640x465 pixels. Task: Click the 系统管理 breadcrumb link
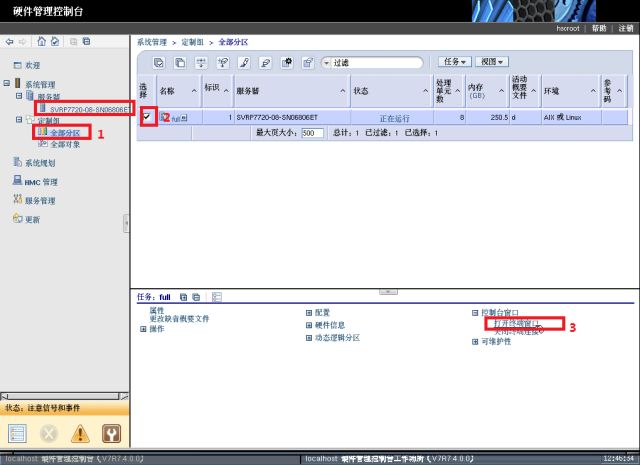click(x=152, y=42)
